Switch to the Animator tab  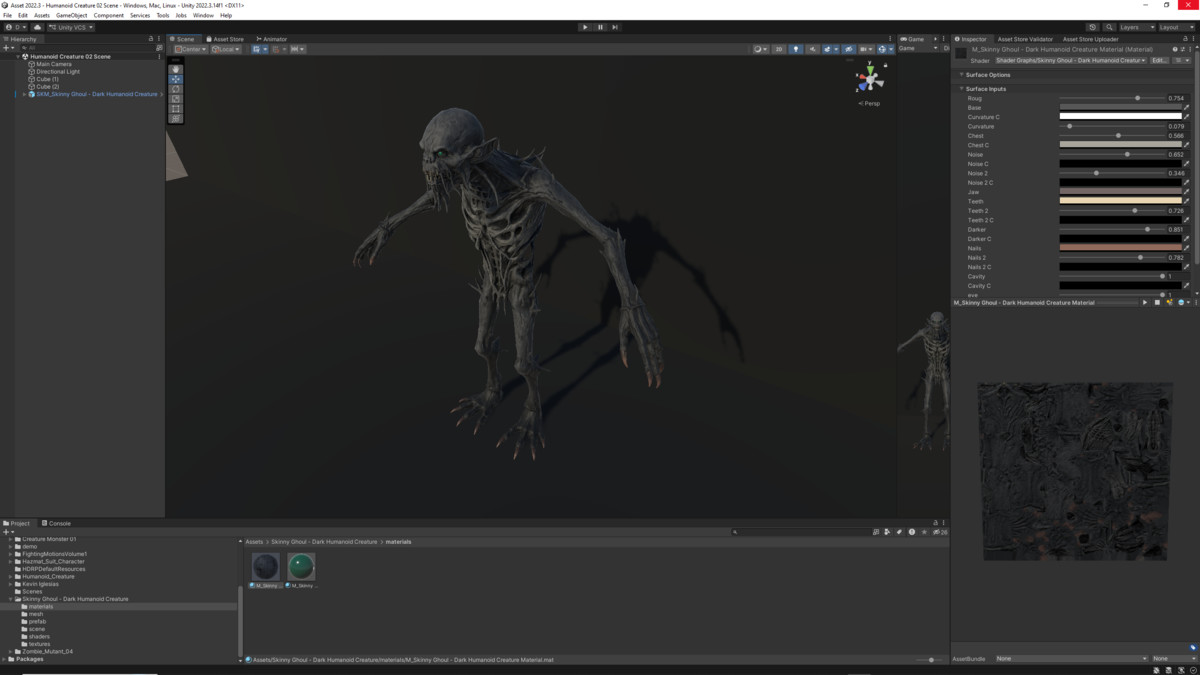tap(272, 39)
